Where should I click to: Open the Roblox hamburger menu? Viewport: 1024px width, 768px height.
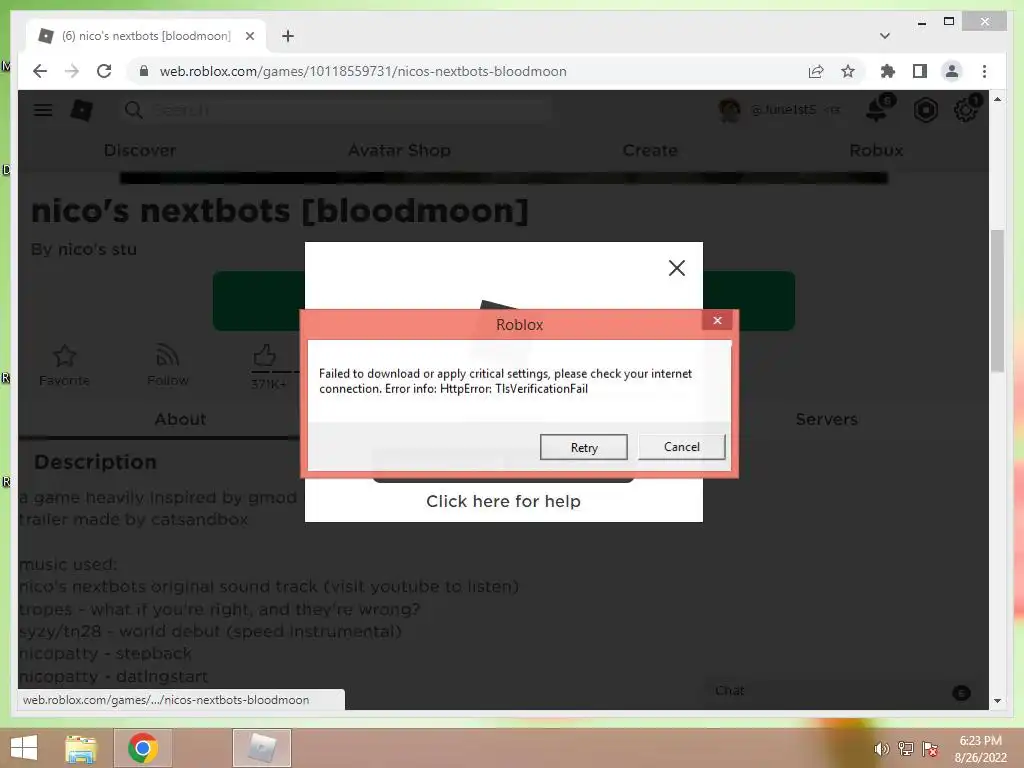point(43,110)
